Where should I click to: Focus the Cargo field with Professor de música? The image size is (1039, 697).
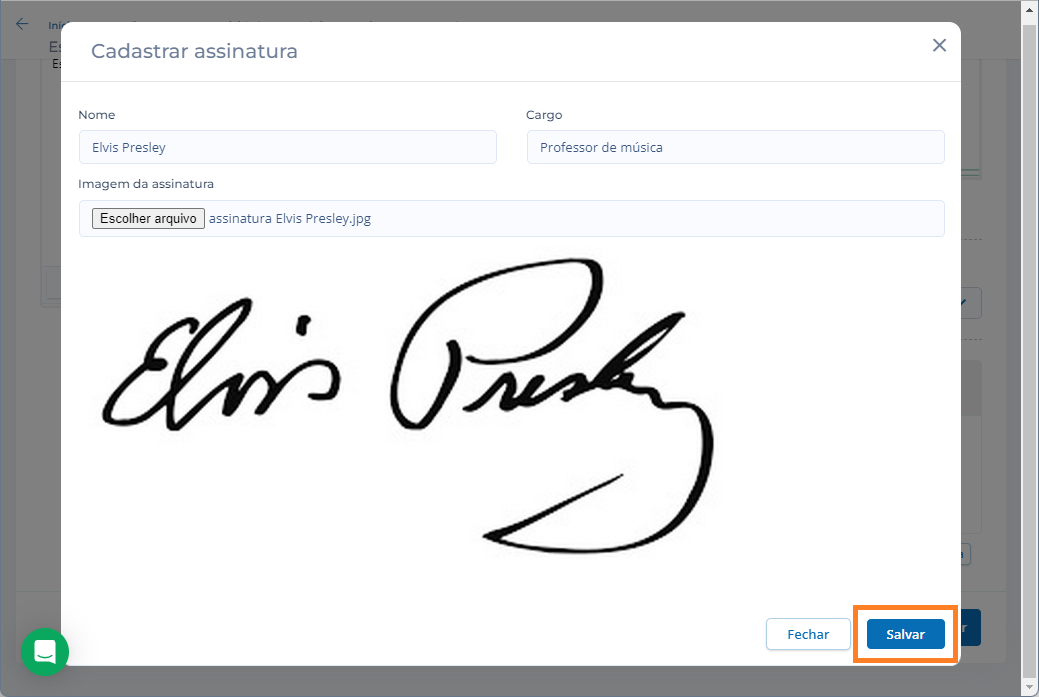736,147
